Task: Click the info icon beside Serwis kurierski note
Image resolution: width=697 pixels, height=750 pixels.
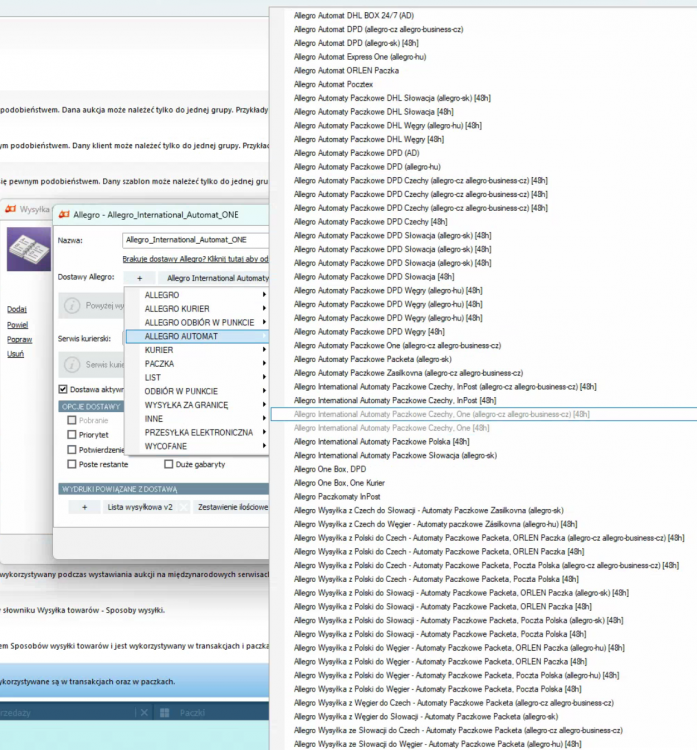Action: [x=72, y=364]
